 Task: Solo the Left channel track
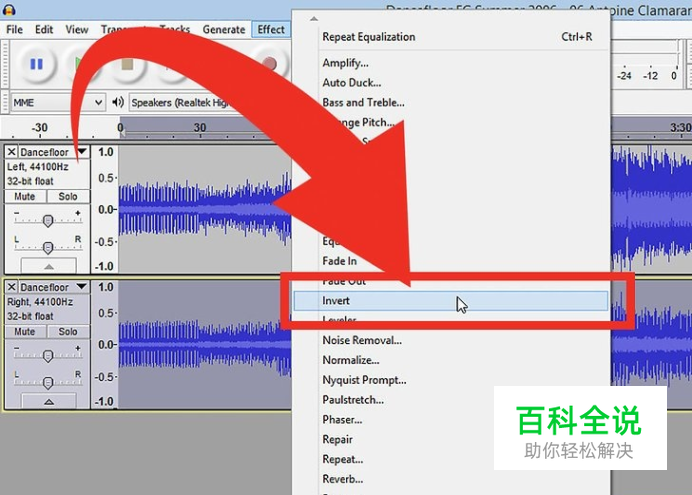tap(68, 196)
